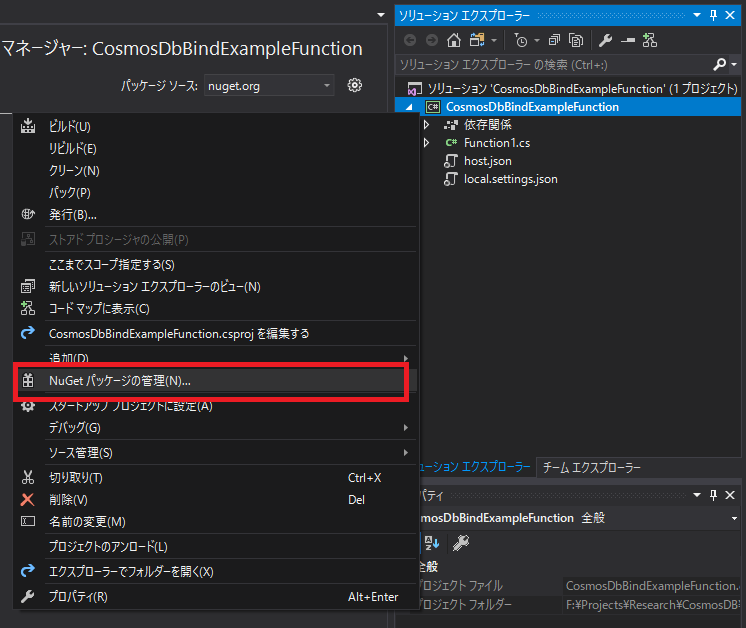Collapse the CosmosDbBindExampleFunction project node

[x=409, y=107]
